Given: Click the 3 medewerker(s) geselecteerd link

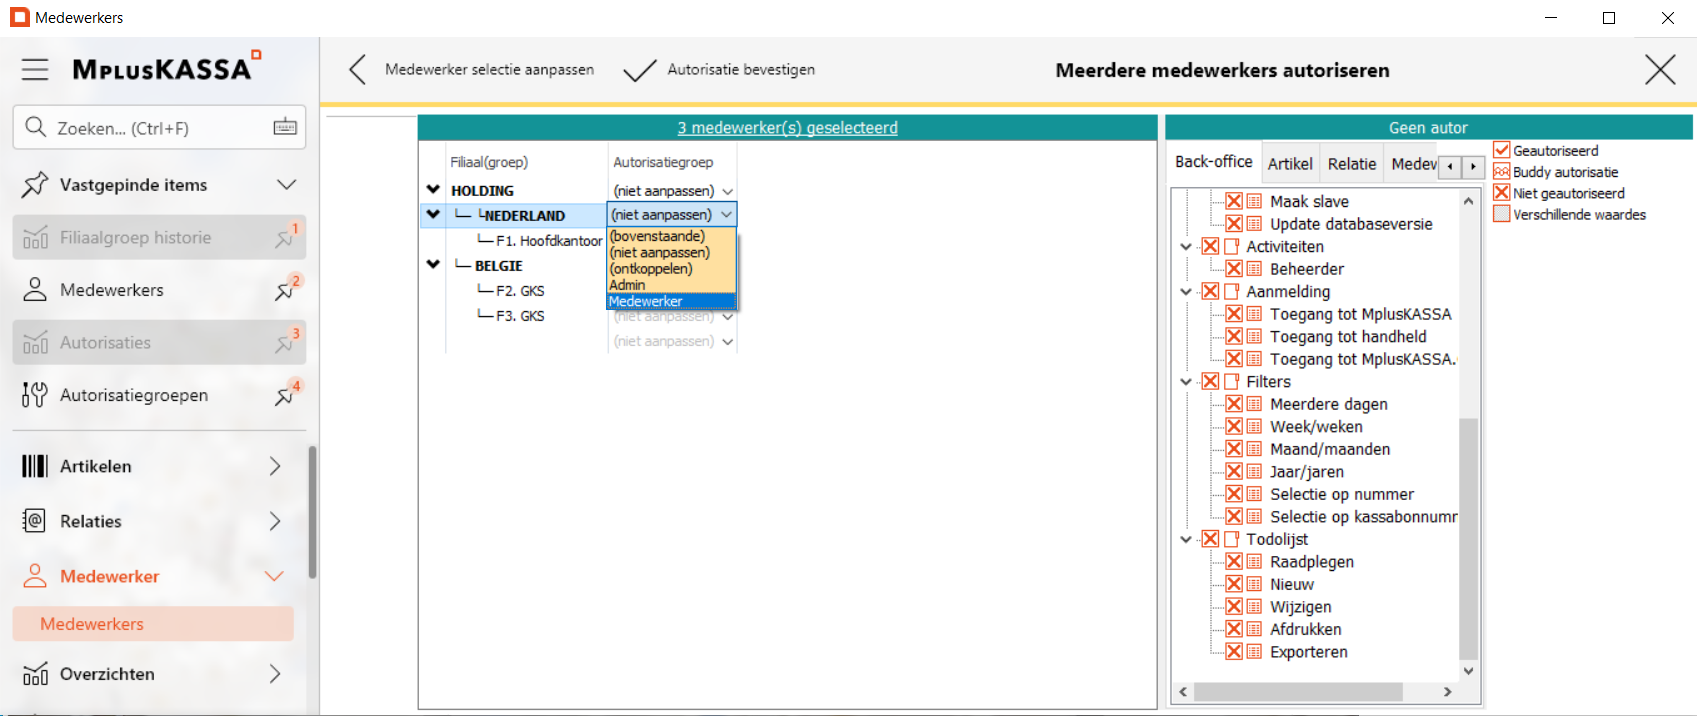Looking at the screenshot, I should tap(787, 128).
